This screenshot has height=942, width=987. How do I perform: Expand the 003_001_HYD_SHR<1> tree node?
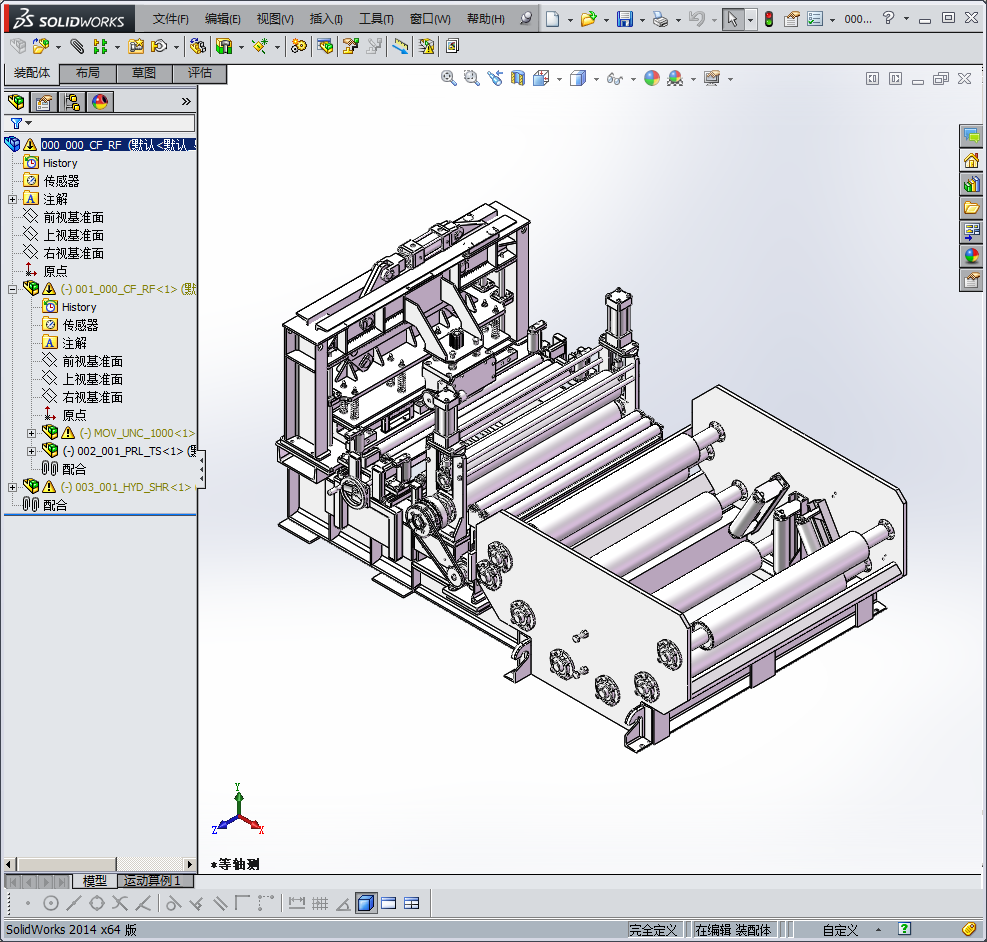(12, 487)
